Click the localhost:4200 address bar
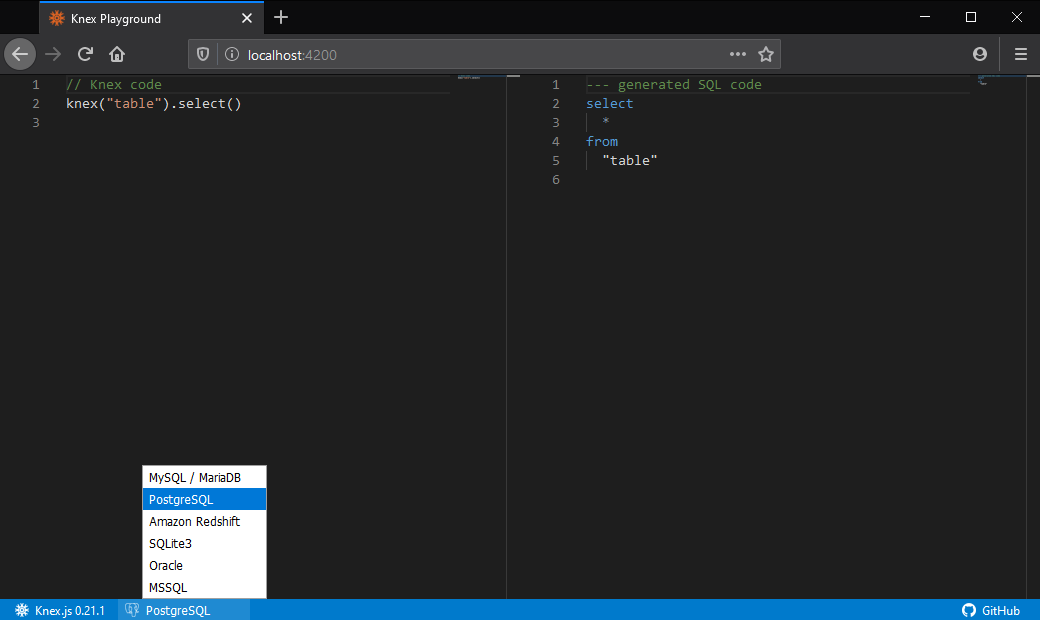 click(484, 54)
